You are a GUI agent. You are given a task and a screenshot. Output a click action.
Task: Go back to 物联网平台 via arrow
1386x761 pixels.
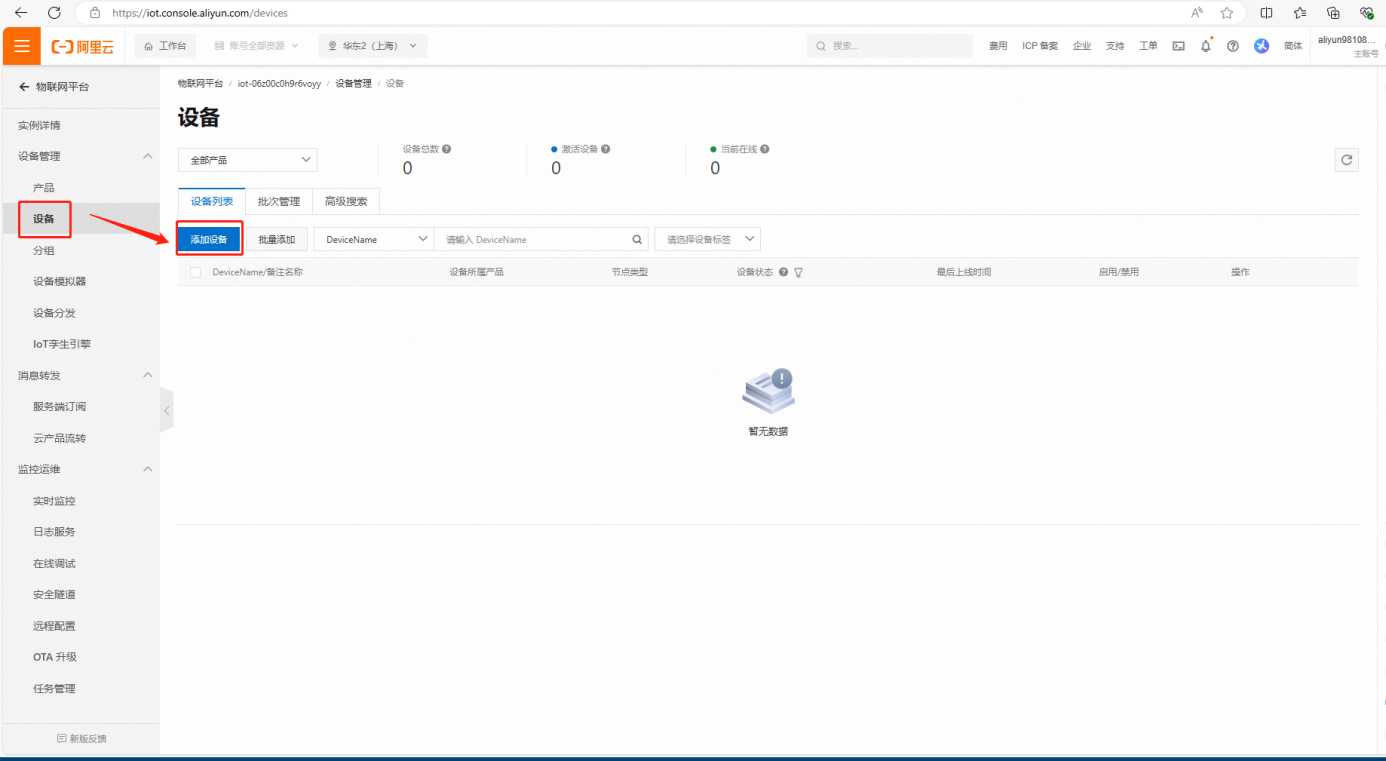coord(24,87)
